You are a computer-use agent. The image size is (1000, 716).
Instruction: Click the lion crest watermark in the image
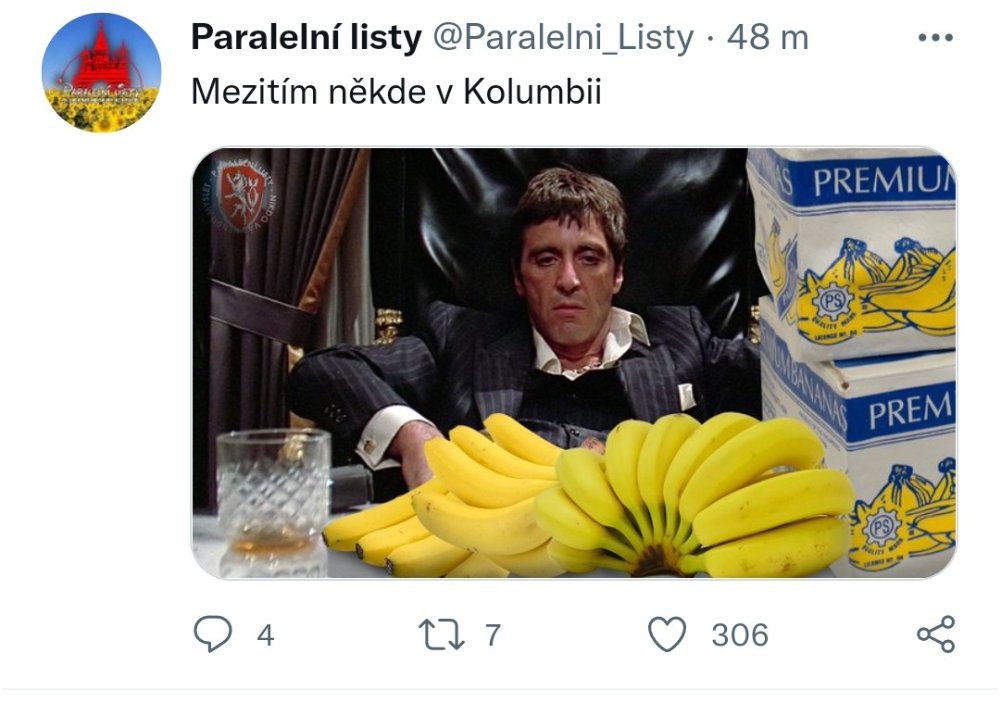[241, 193]
